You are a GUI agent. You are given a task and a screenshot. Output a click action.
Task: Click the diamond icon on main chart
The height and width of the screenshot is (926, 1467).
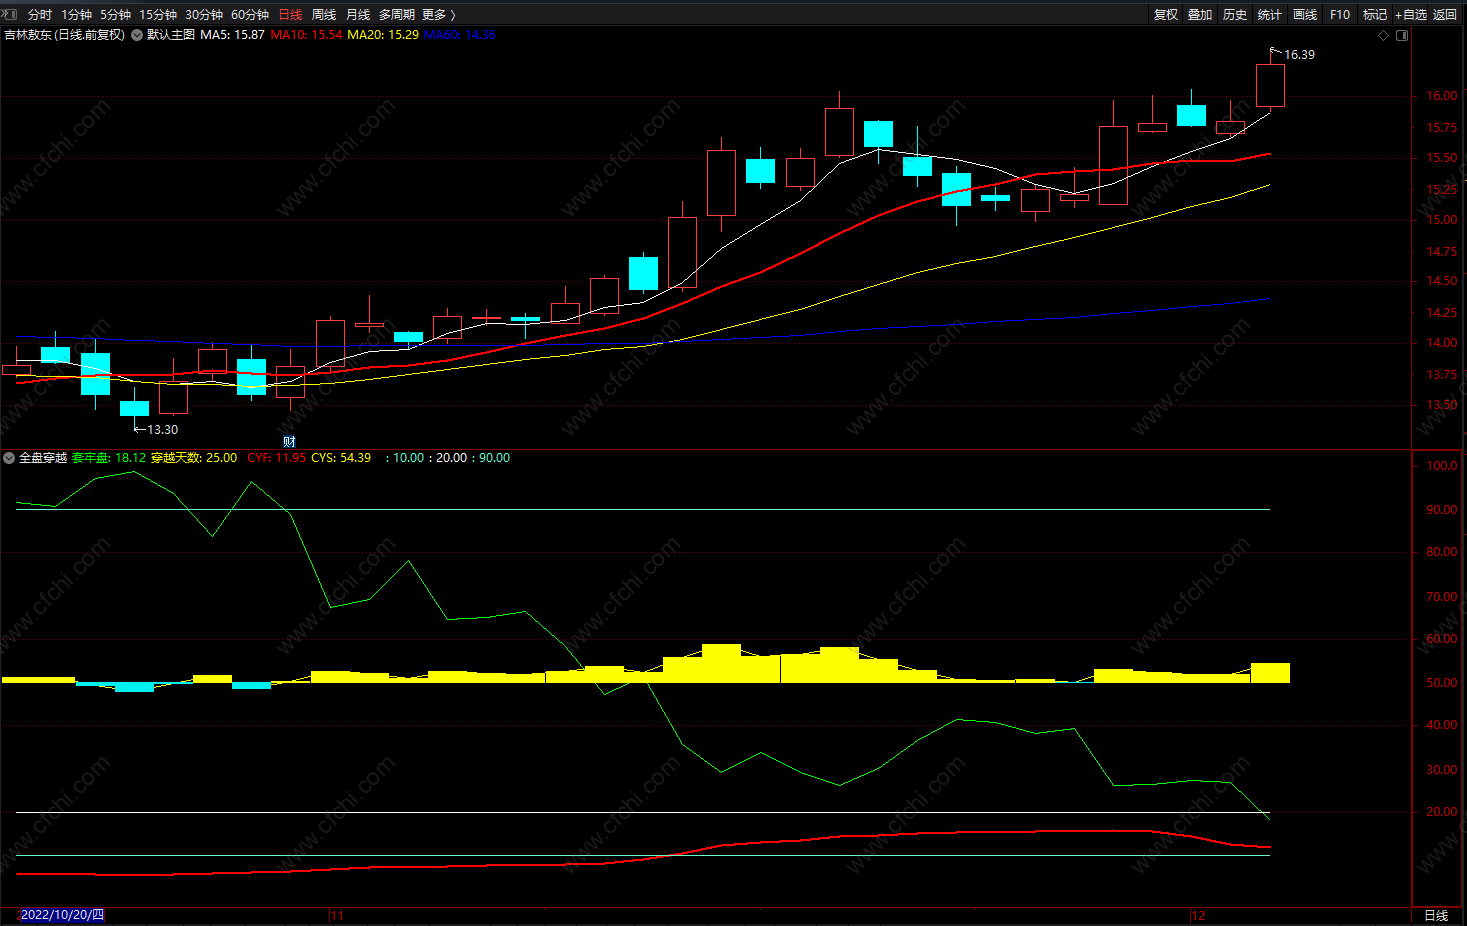point(1384,36)
